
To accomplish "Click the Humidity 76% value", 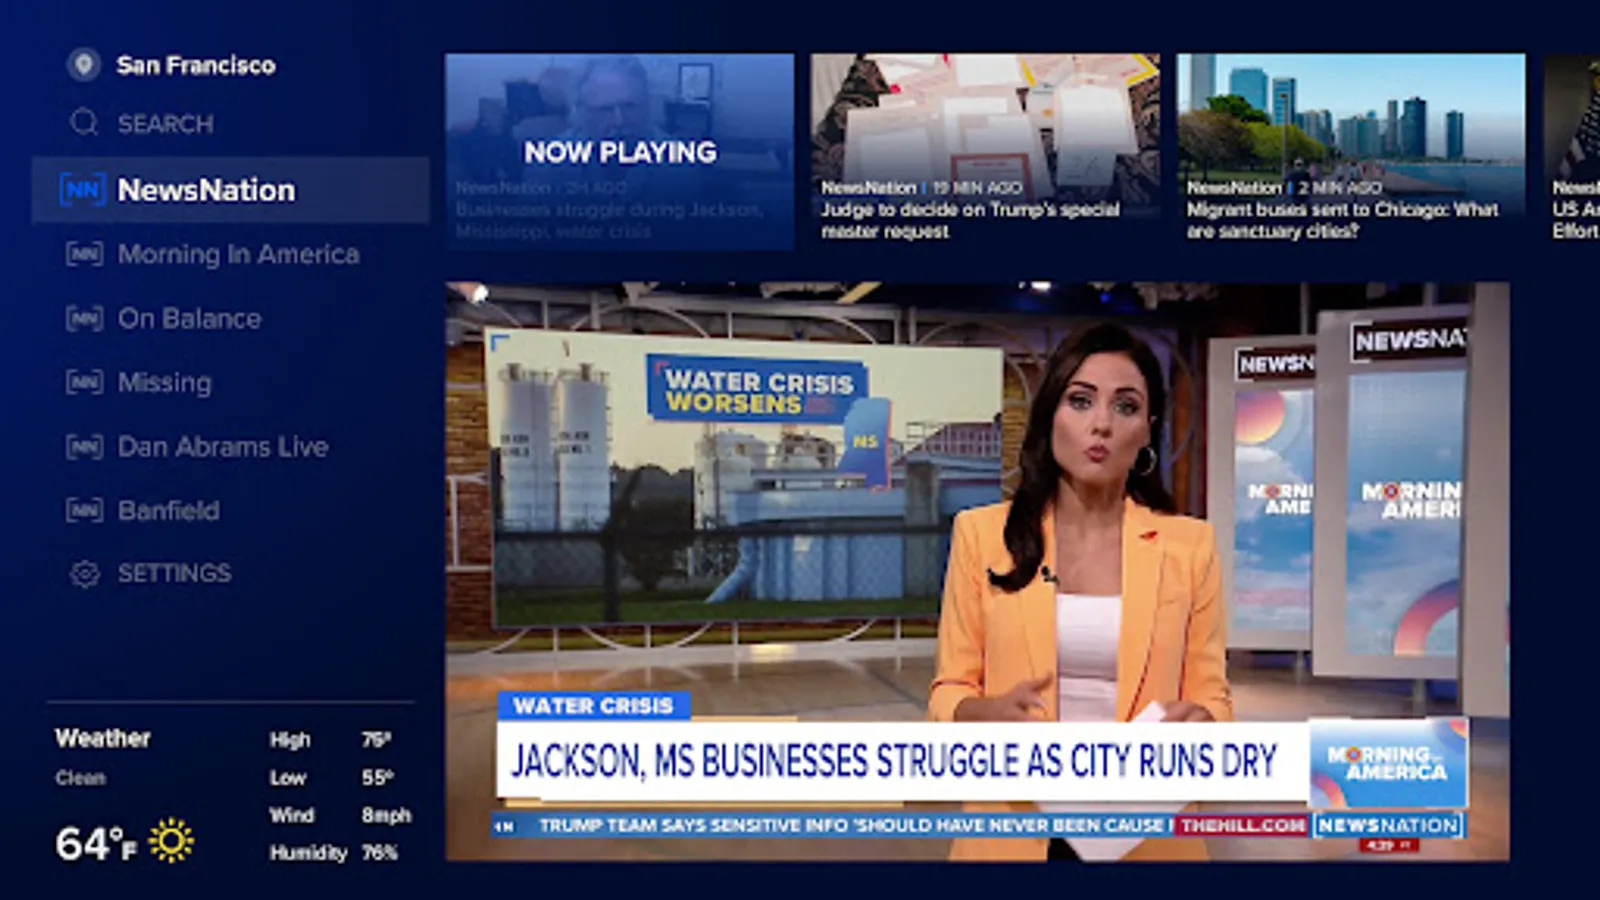I will tap(379, 853).
